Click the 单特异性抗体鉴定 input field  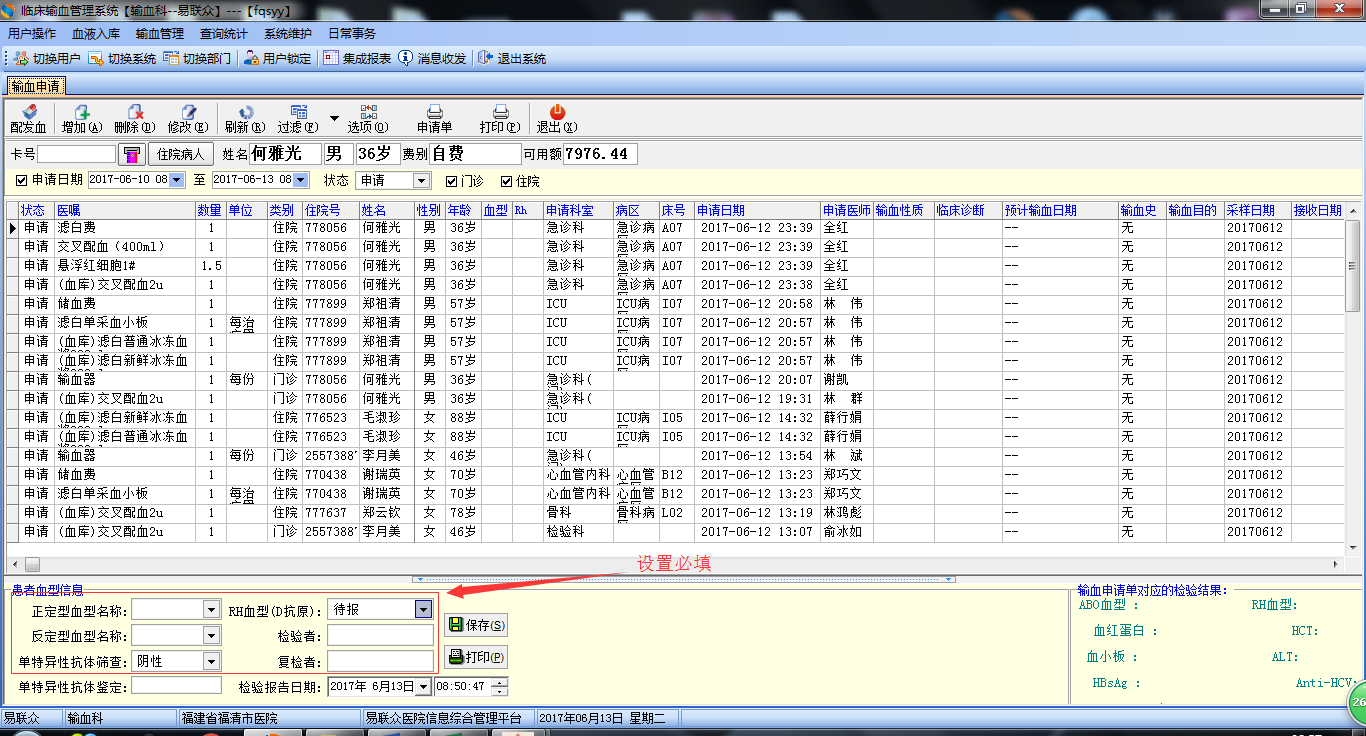coord(177,686)
